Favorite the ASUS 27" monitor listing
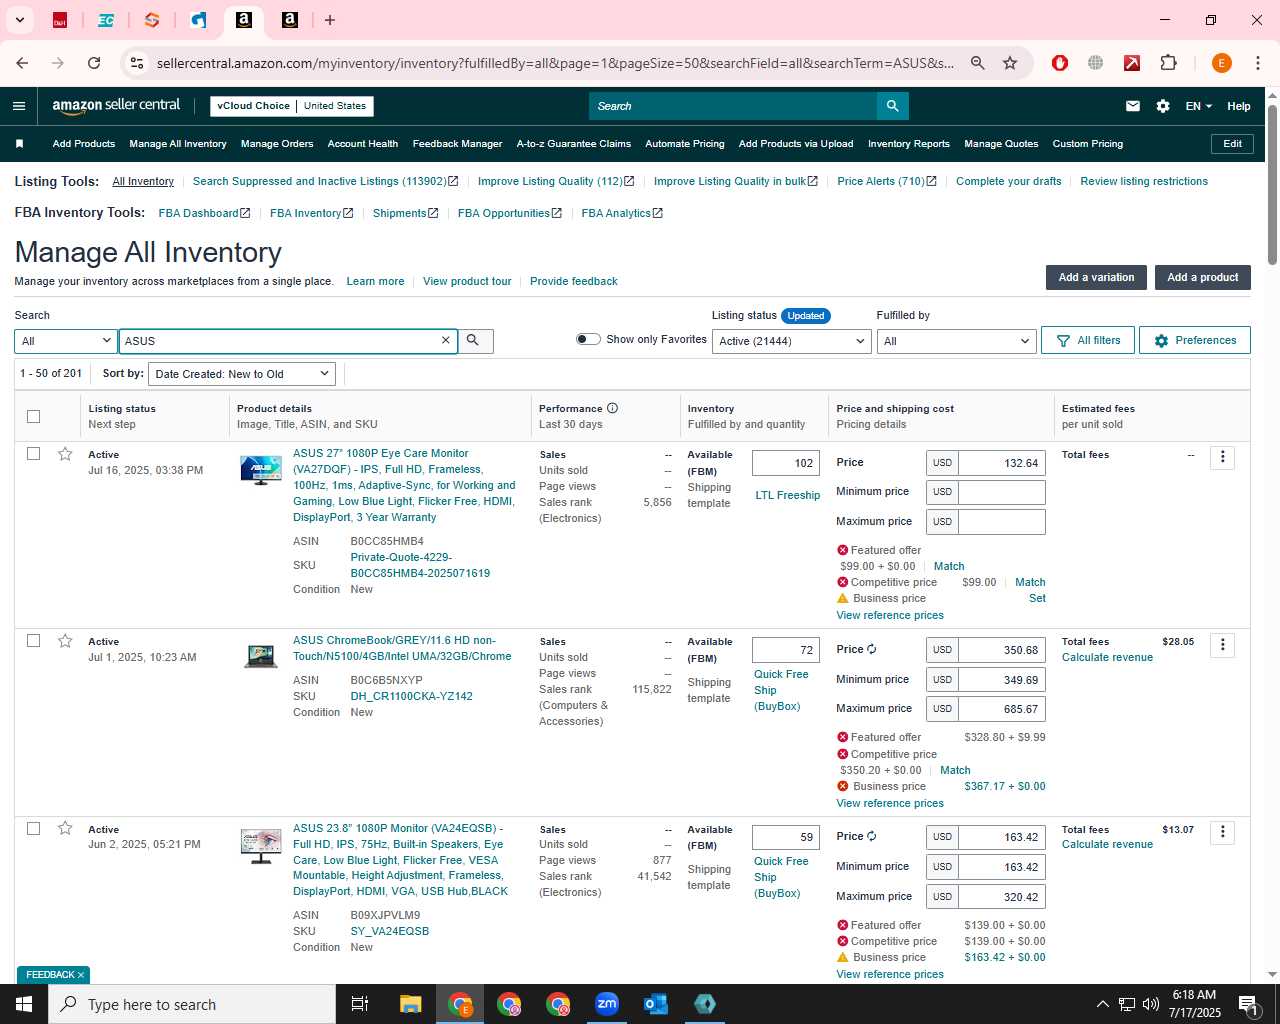The height and width of the screenshot is (1024, 1280). pyautogui.click(x=65, y=454)
